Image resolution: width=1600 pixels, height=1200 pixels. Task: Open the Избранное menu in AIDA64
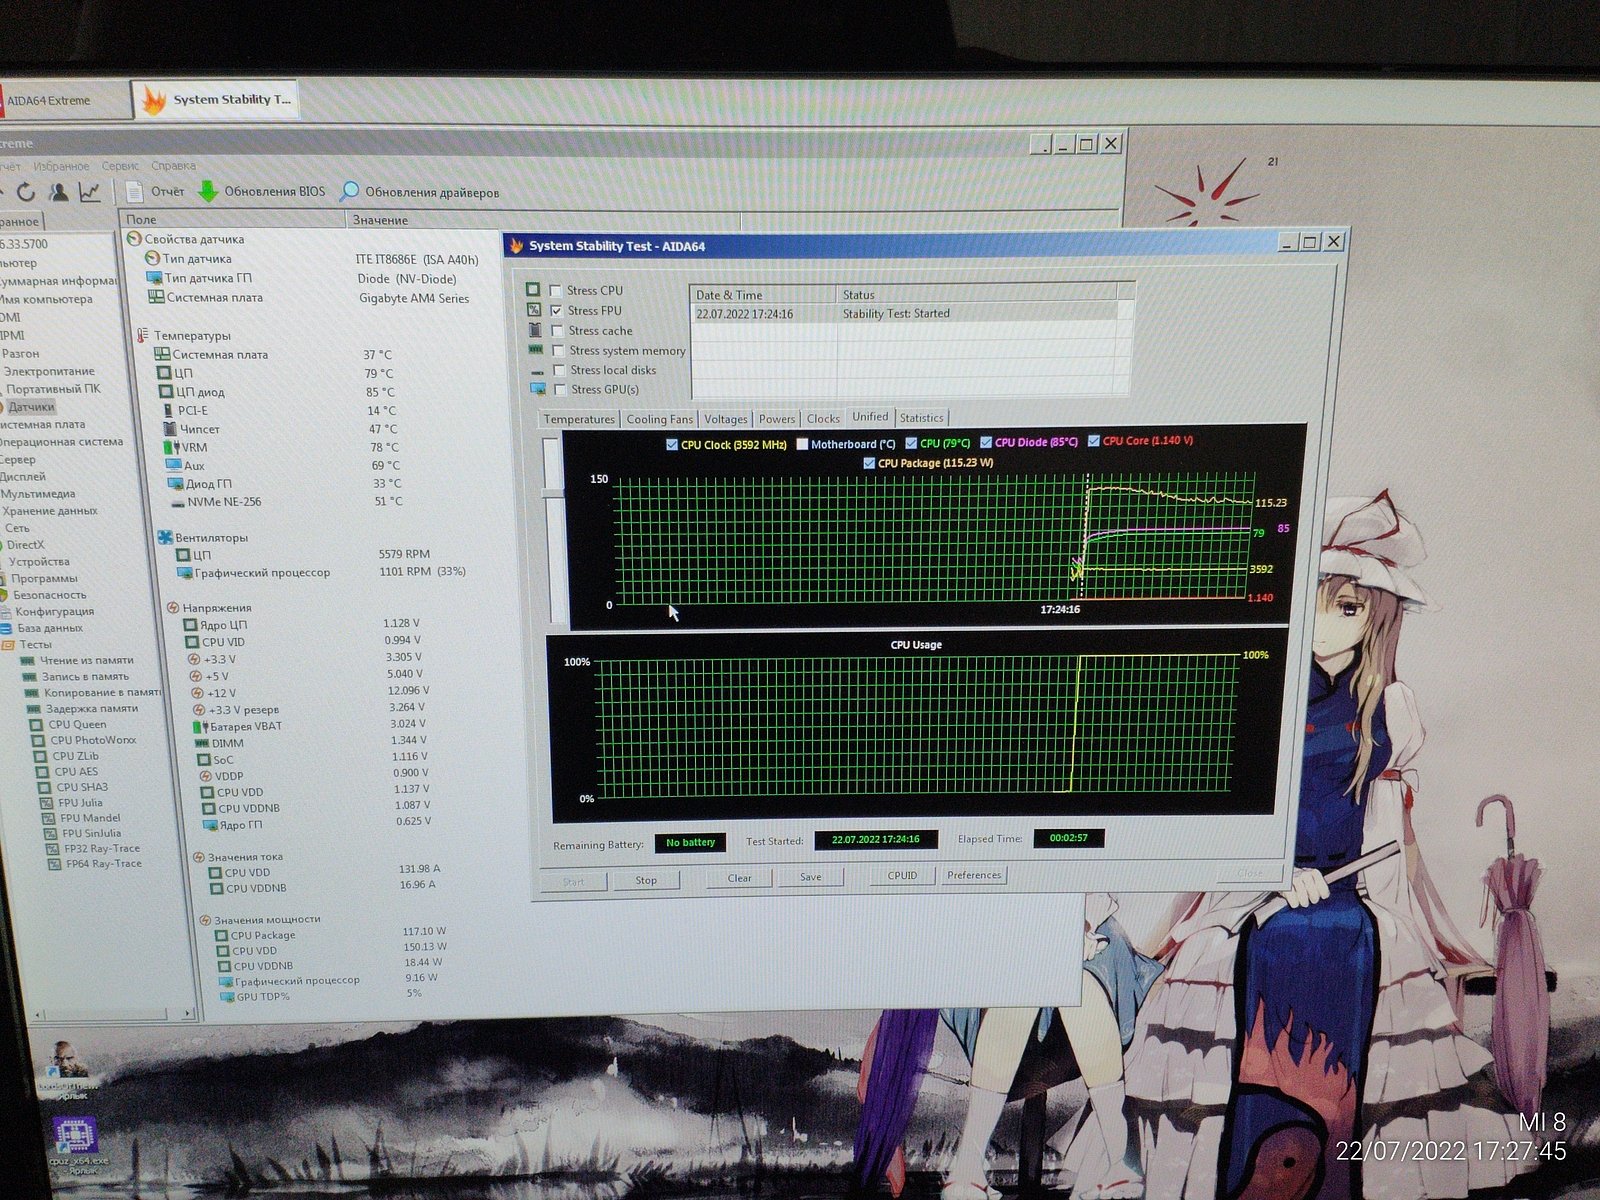61,166
